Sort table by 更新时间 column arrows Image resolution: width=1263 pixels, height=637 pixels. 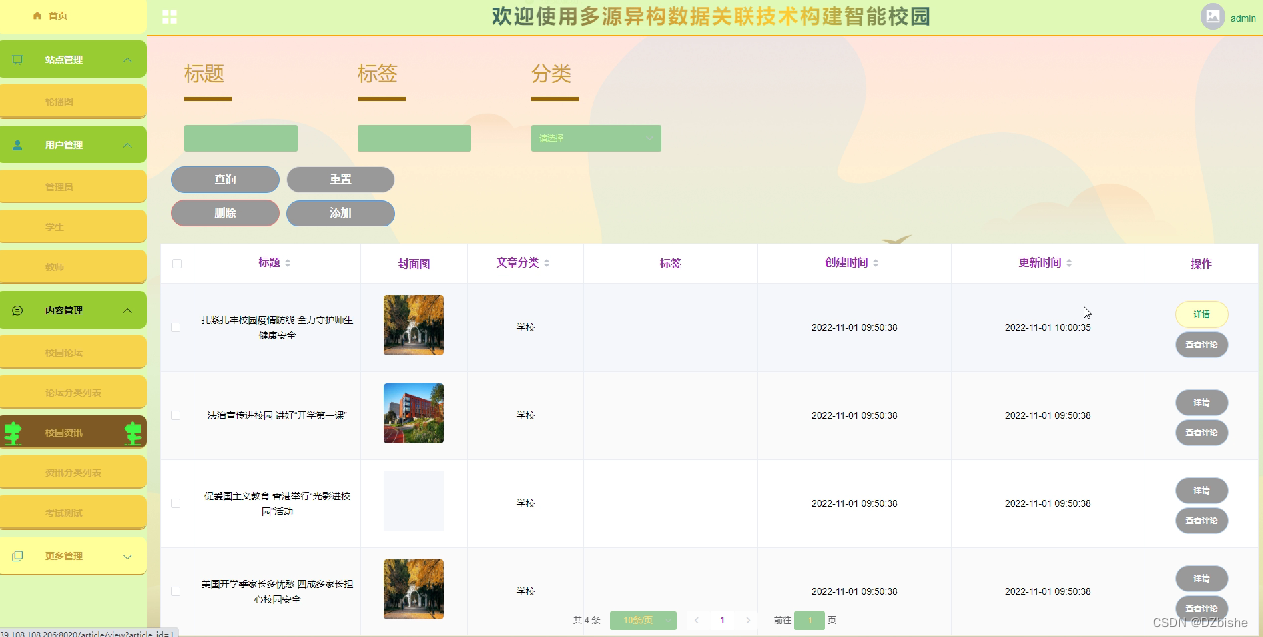[x=1069, y=263]
